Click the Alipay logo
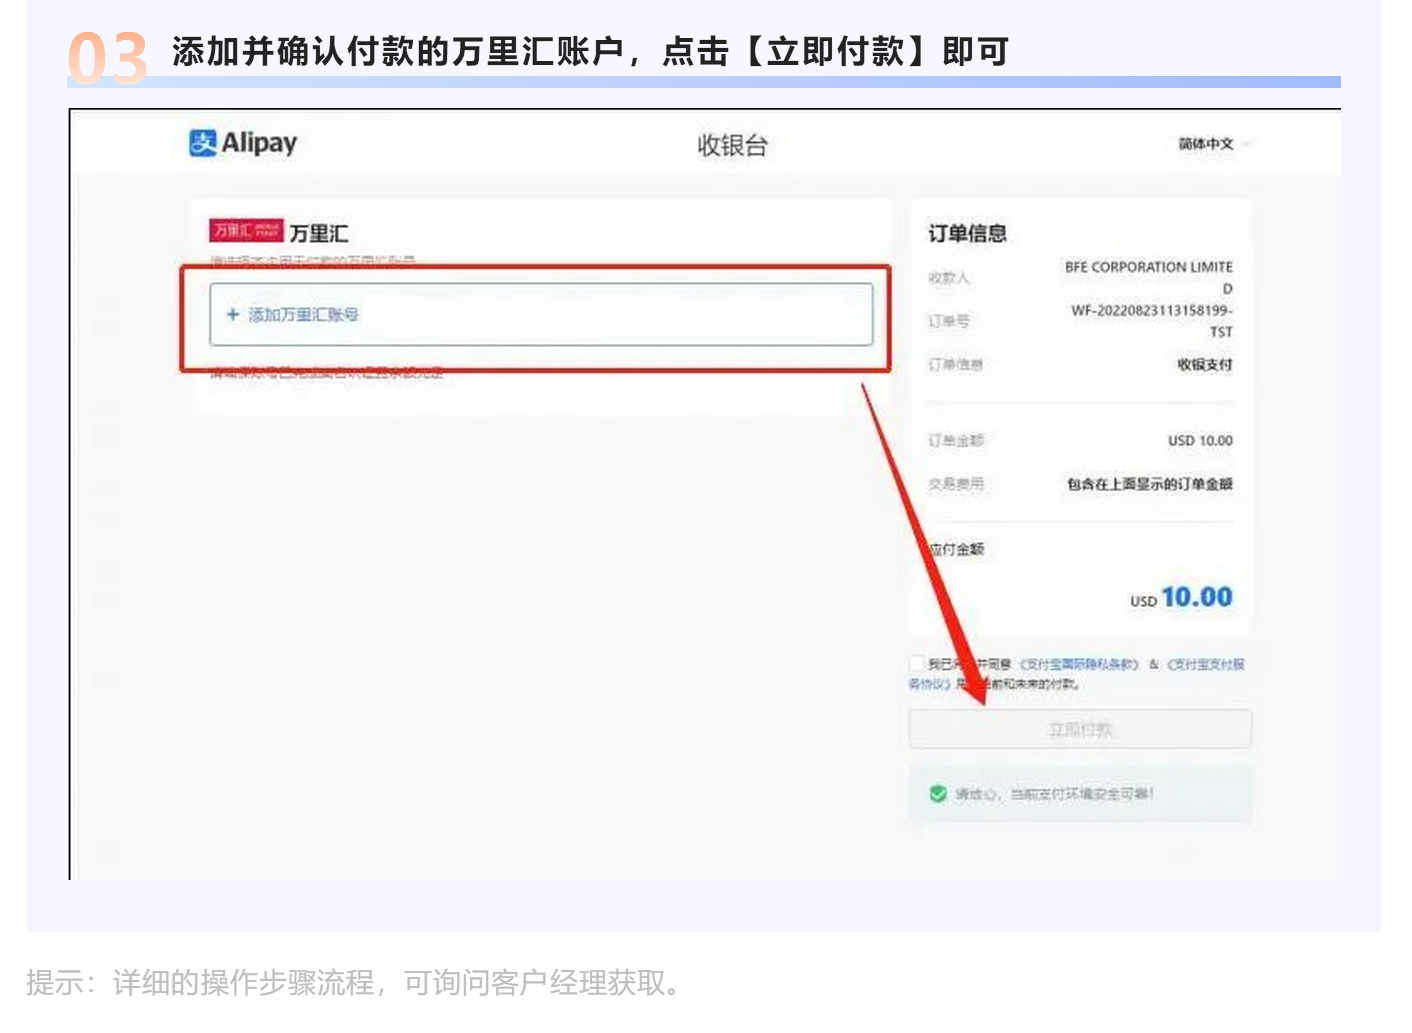The height and width of the screenshot is (1033, 1412). click(243, 143)
